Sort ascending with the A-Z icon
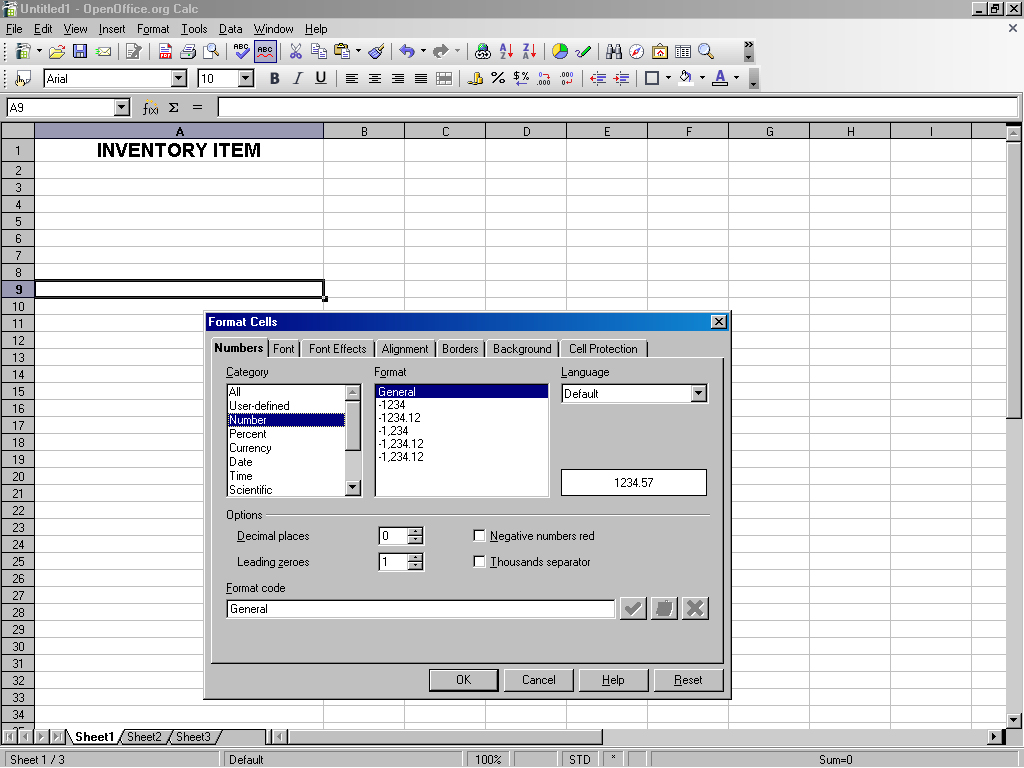The width and height of the screenshot is (1024, 768). [x=506, y=51]
